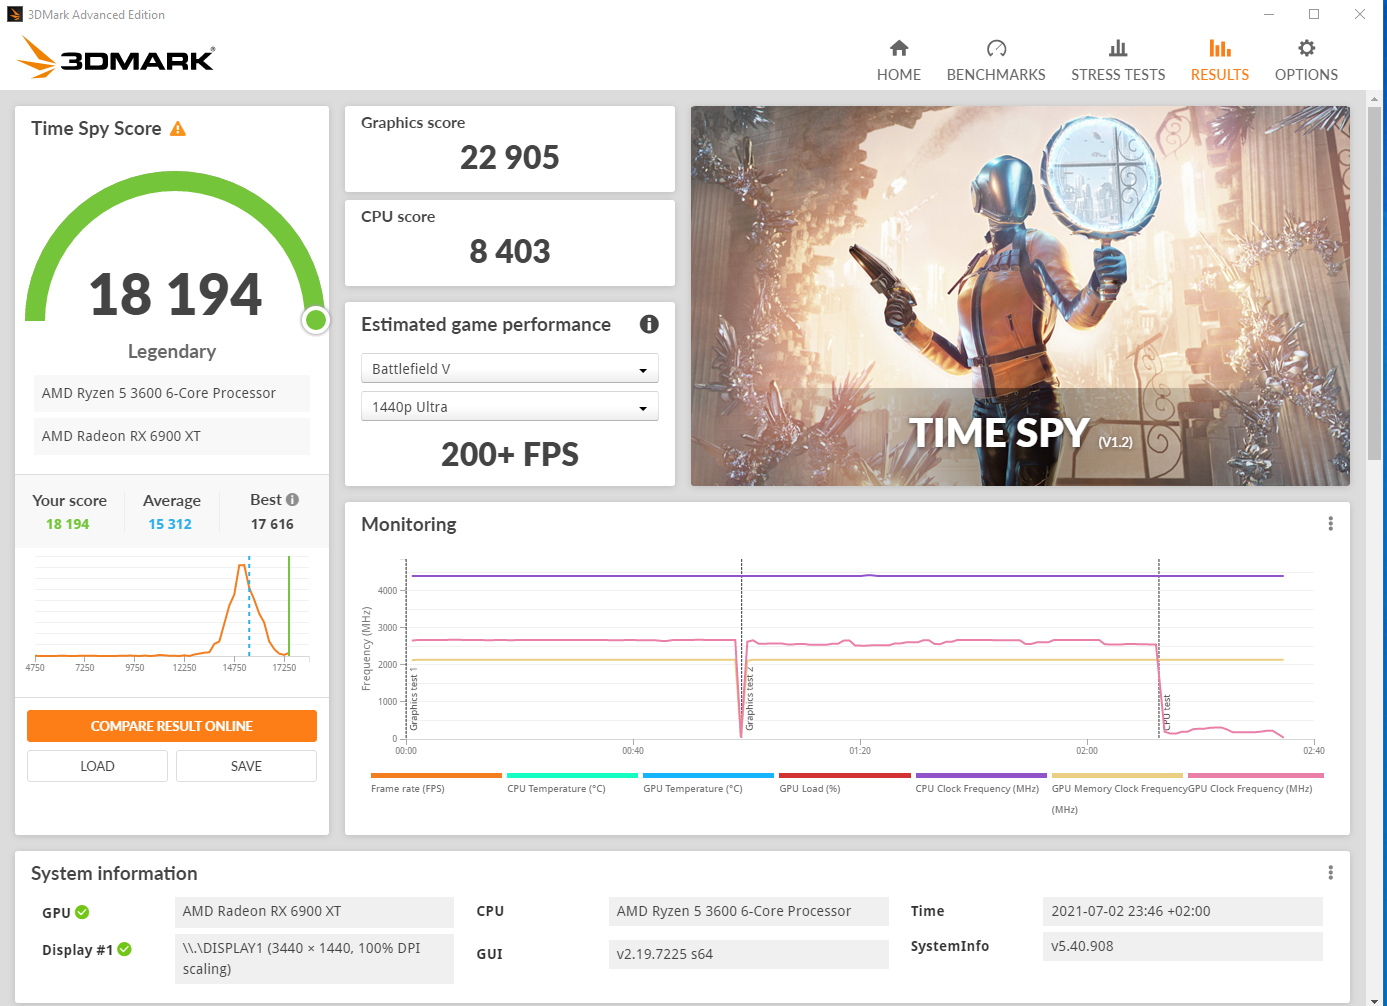Screen dimensions: 1387x1006
Task: Click the Frame rate (FPS) legend color bar
Action: click(435, 775)
